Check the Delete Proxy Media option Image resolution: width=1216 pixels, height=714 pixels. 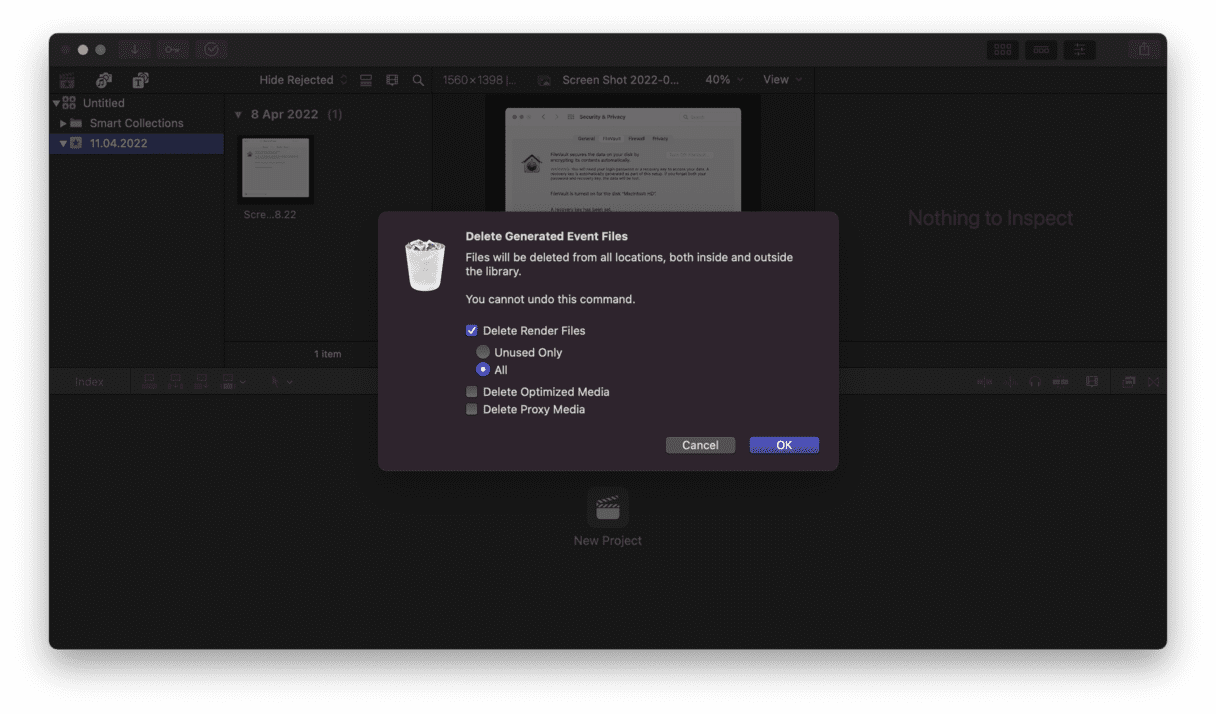pyautogui.click(x=472, y=410)
